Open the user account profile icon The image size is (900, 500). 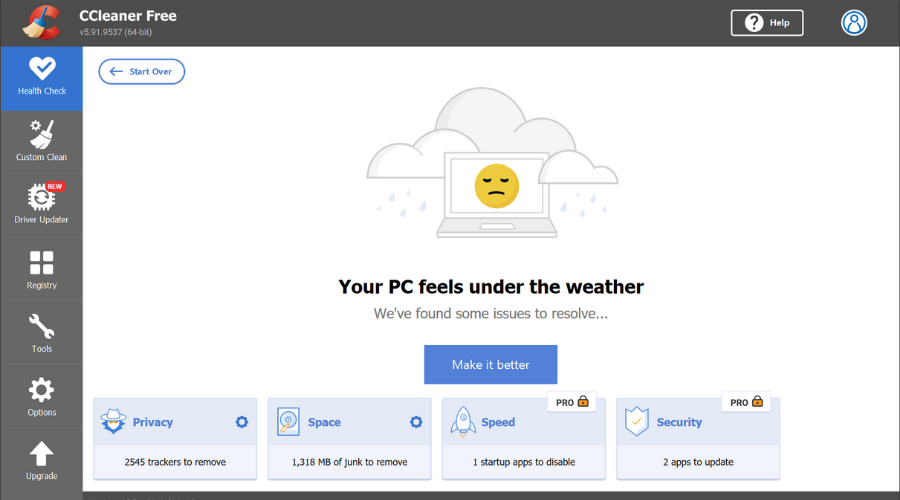point(854,23)
